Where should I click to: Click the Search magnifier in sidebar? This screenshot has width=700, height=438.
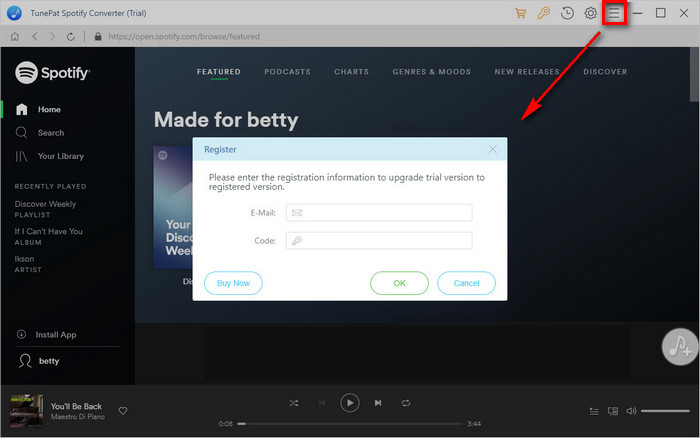(x=21, y=133)
